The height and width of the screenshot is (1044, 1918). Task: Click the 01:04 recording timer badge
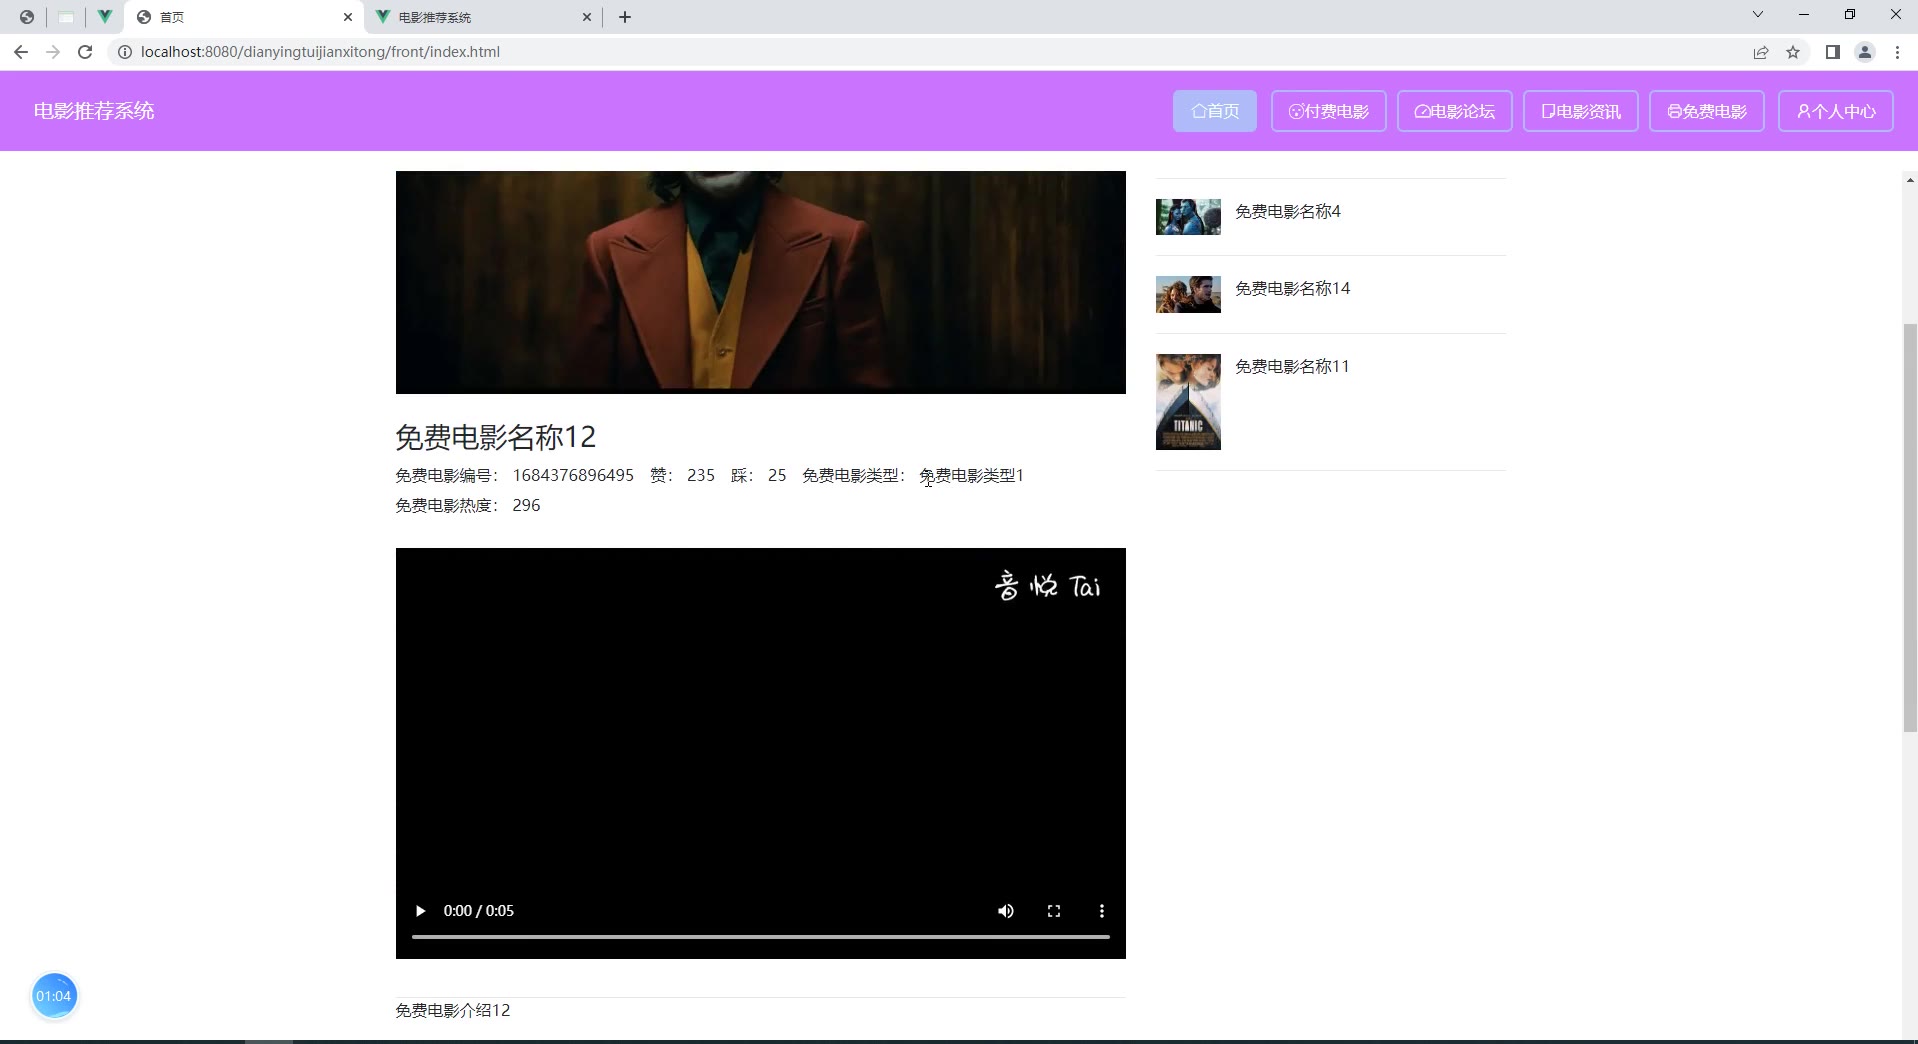coord(54,996)
